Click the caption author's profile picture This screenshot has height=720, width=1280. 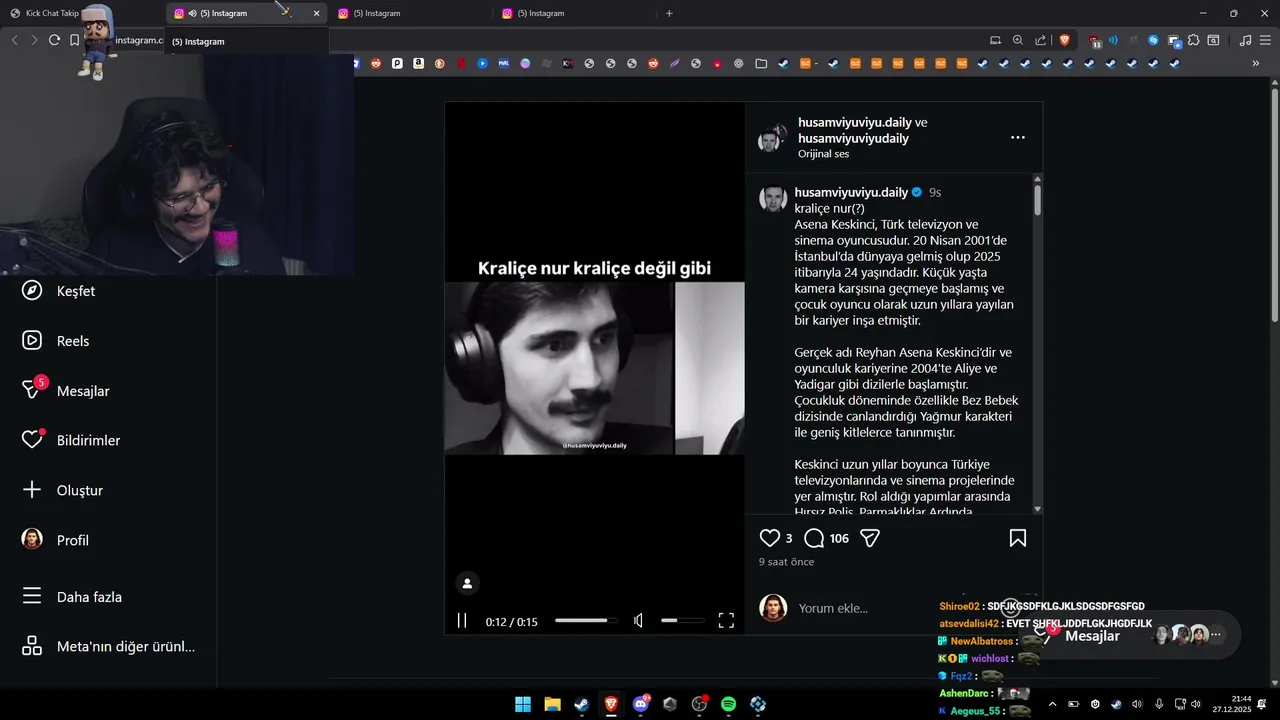773,198
